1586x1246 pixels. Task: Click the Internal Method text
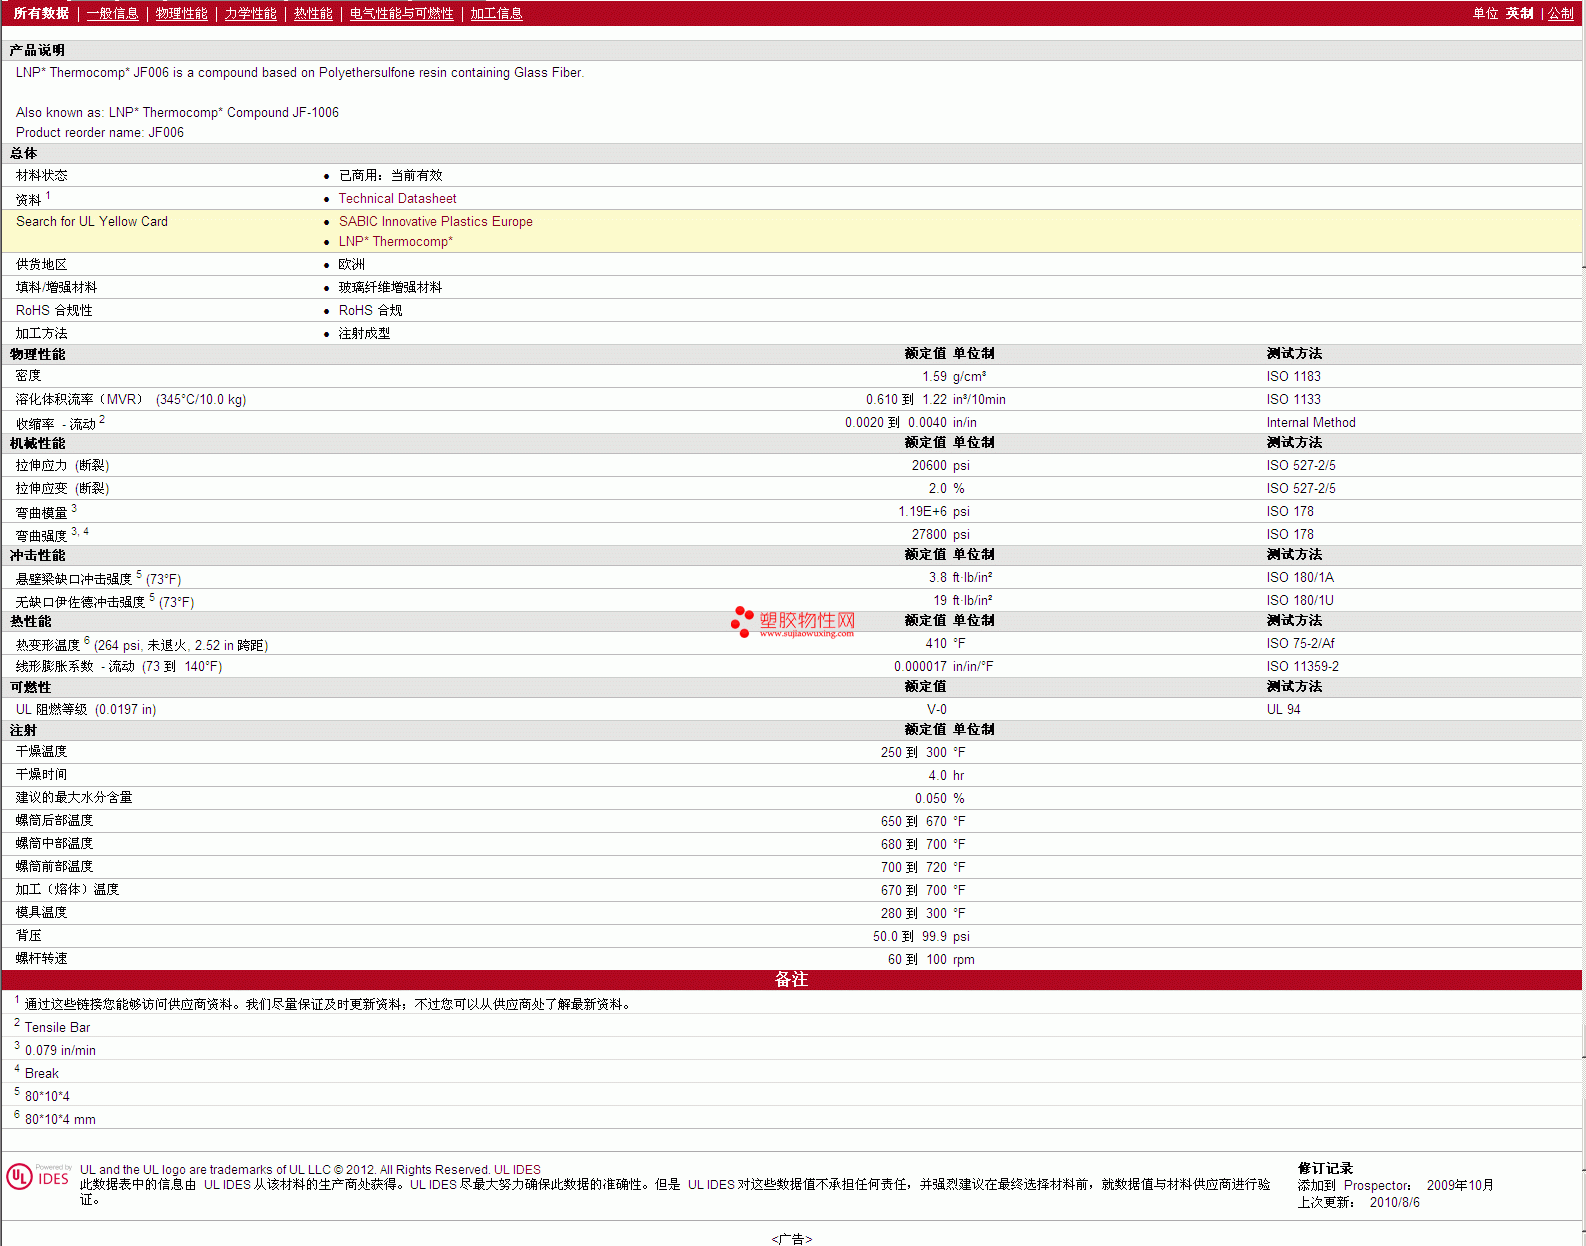[1311, 422]
